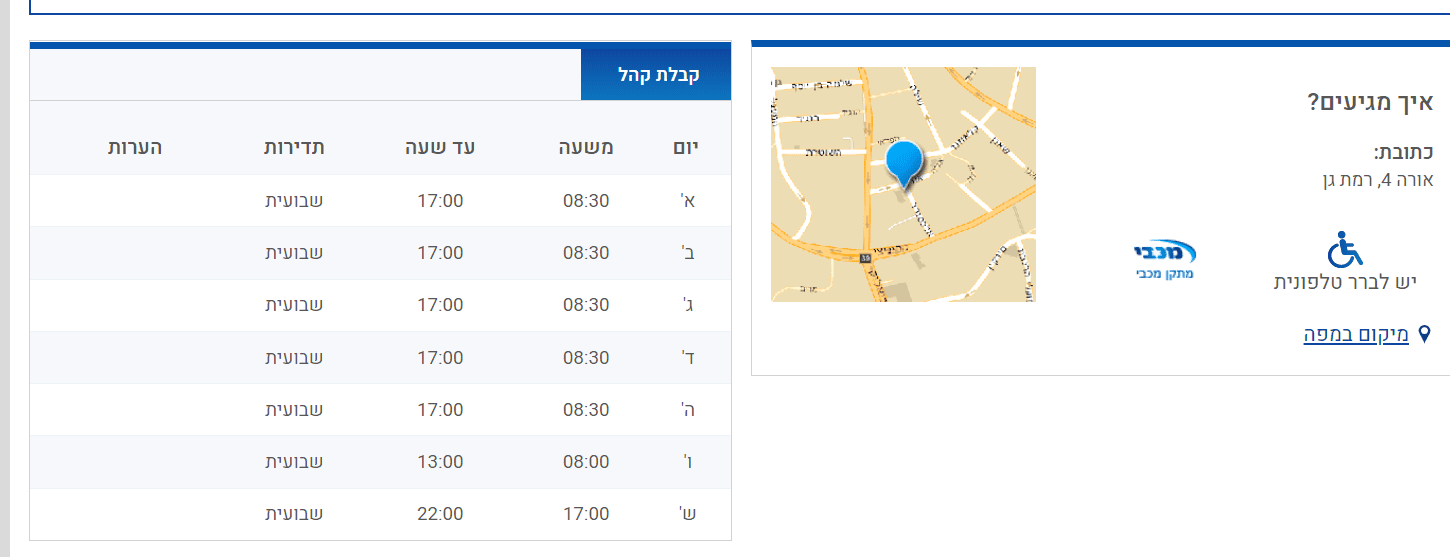Click the יום column header
Viewport: 1450px width, 557px height.
pos(686,148)
